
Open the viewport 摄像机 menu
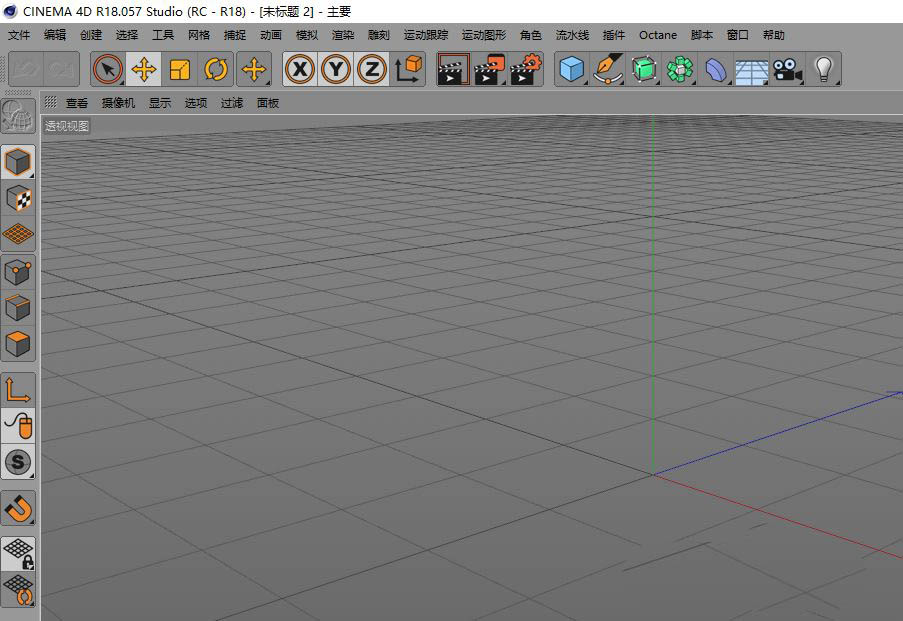coord(118,103)
